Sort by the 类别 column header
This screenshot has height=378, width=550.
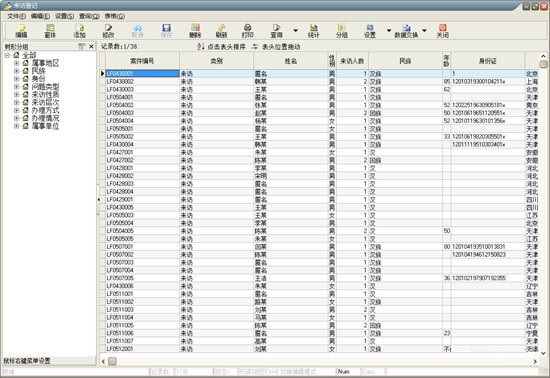[216, 61]
